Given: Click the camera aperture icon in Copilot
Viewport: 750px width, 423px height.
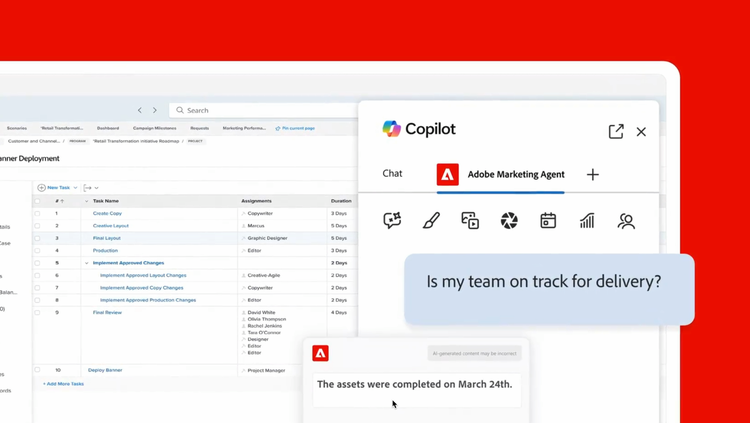Looking at the screenshot, I should 509,221.
